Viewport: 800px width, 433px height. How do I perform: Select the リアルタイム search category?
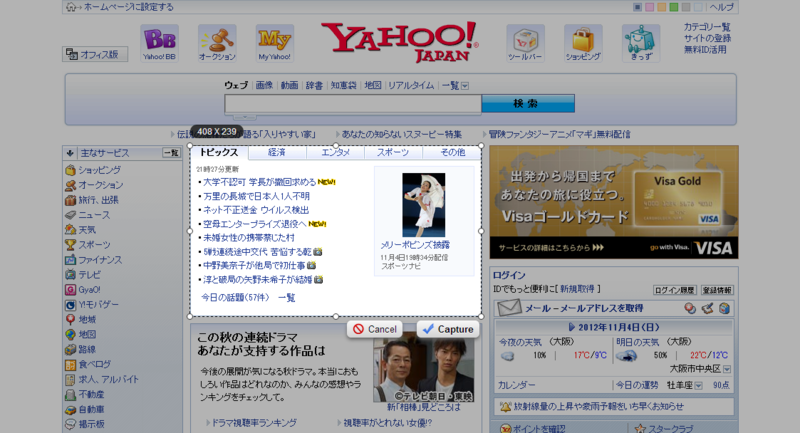(411, 85)
